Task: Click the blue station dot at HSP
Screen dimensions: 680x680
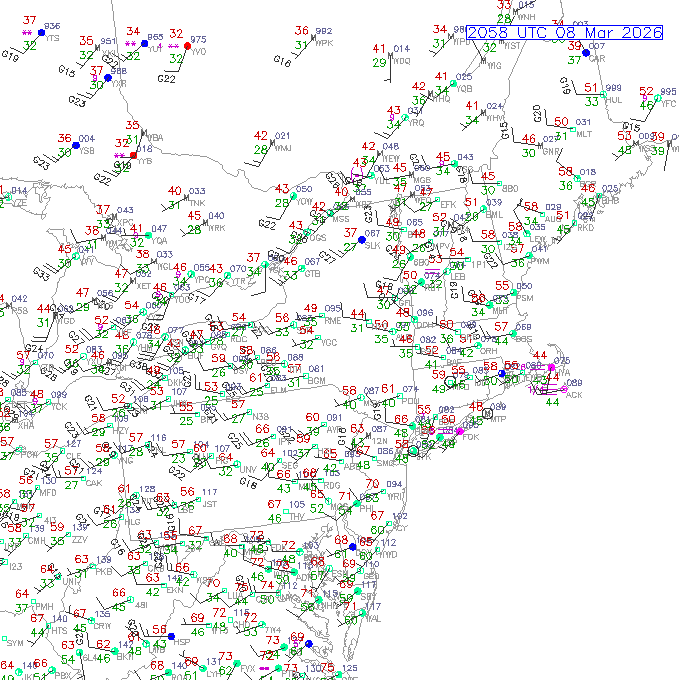Action: coord(171,636)
